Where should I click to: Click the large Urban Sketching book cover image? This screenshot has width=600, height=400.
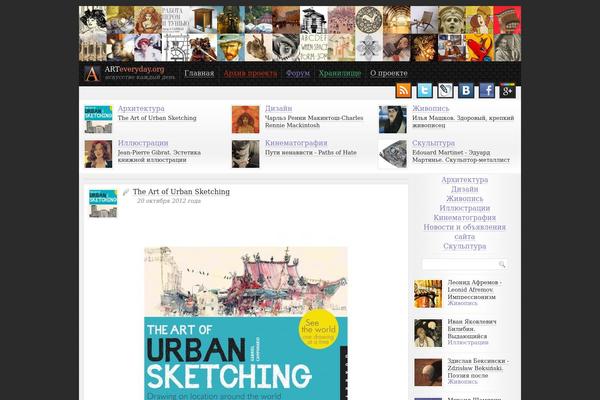tap(246, 323)
